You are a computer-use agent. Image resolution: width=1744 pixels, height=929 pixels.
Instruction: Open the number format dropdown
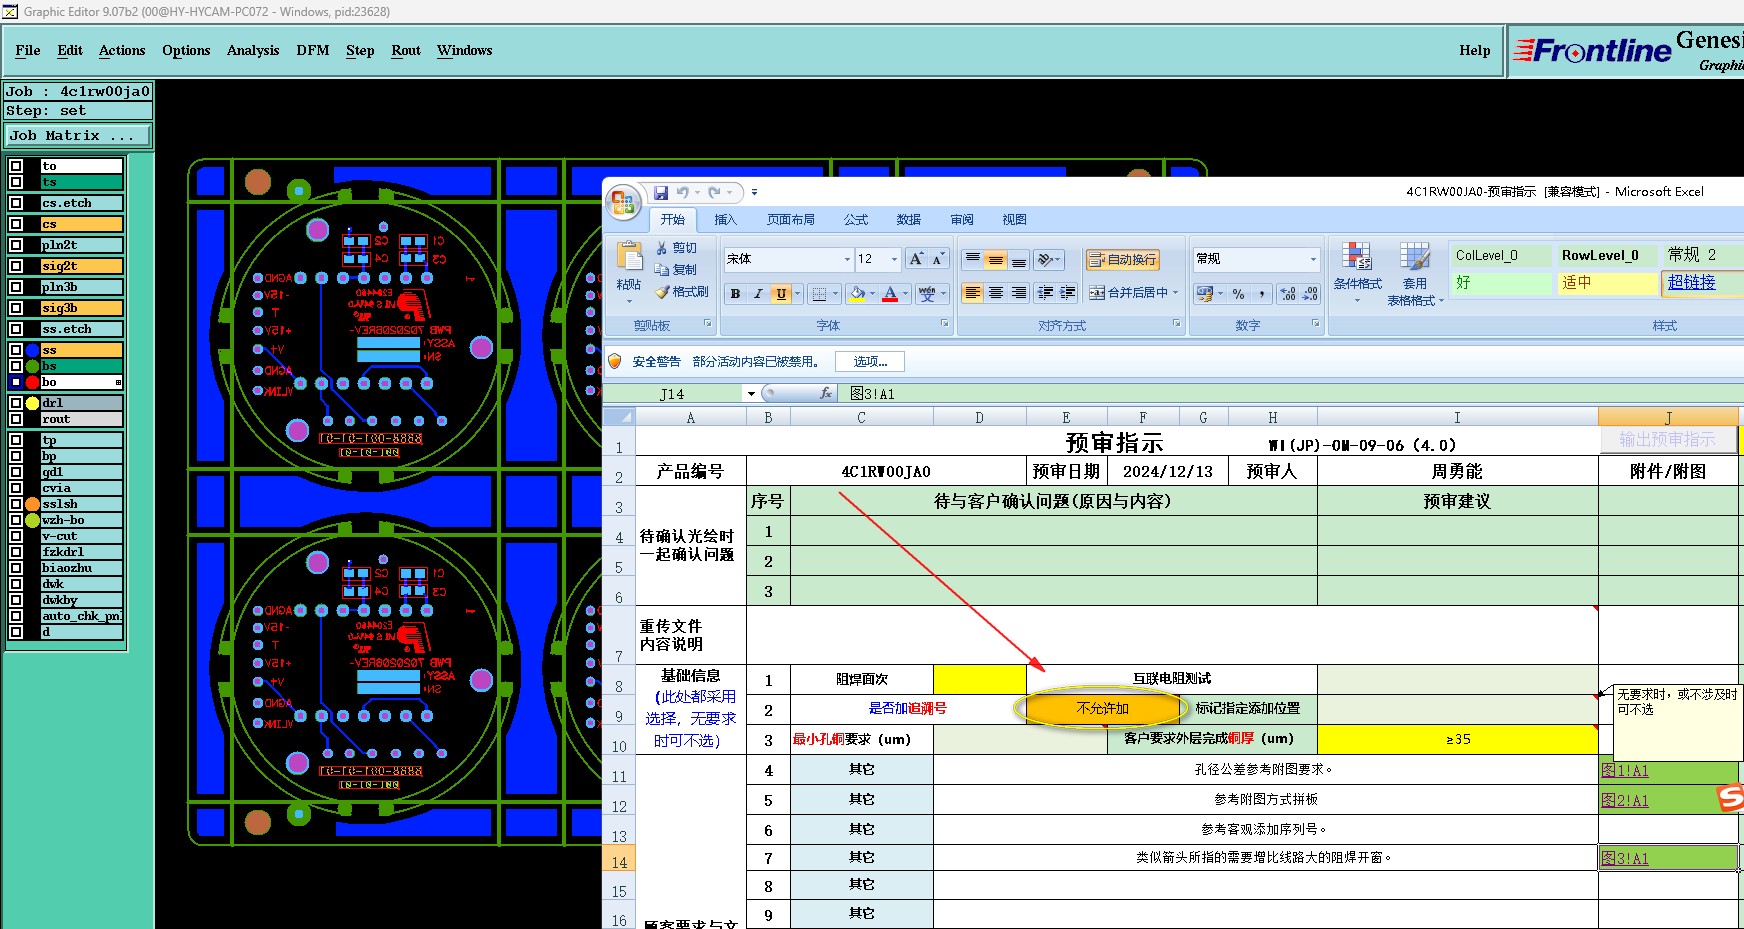[x=1313, y=259]
